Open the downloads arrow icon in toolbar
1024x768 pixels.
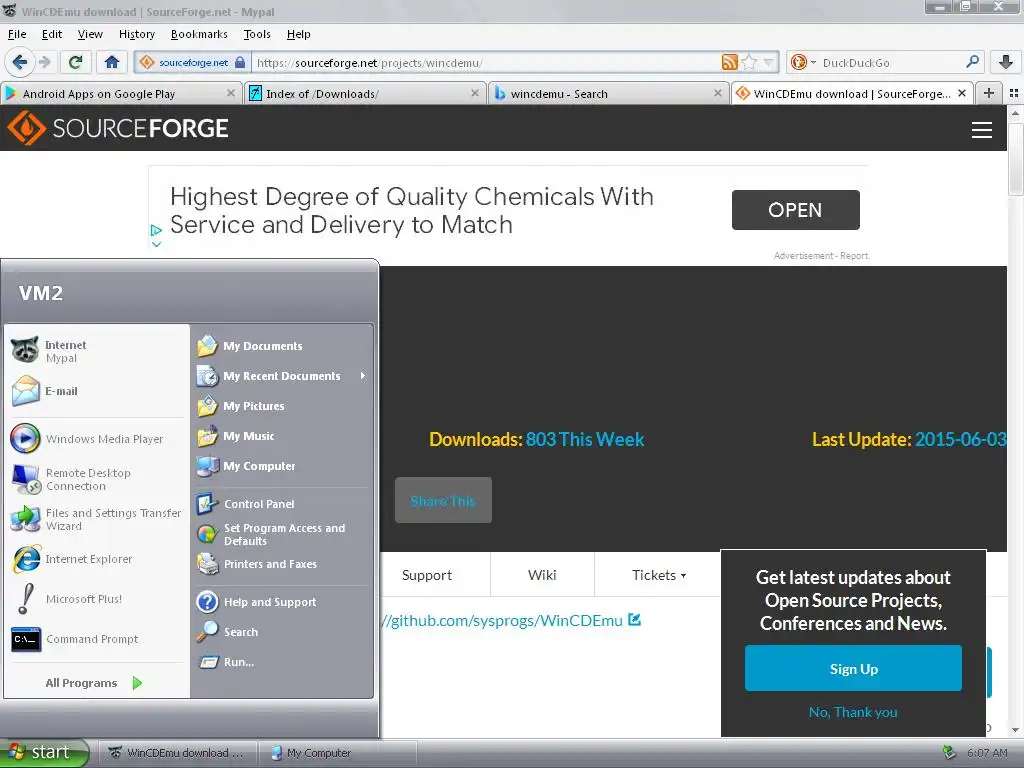point(1006,62)
